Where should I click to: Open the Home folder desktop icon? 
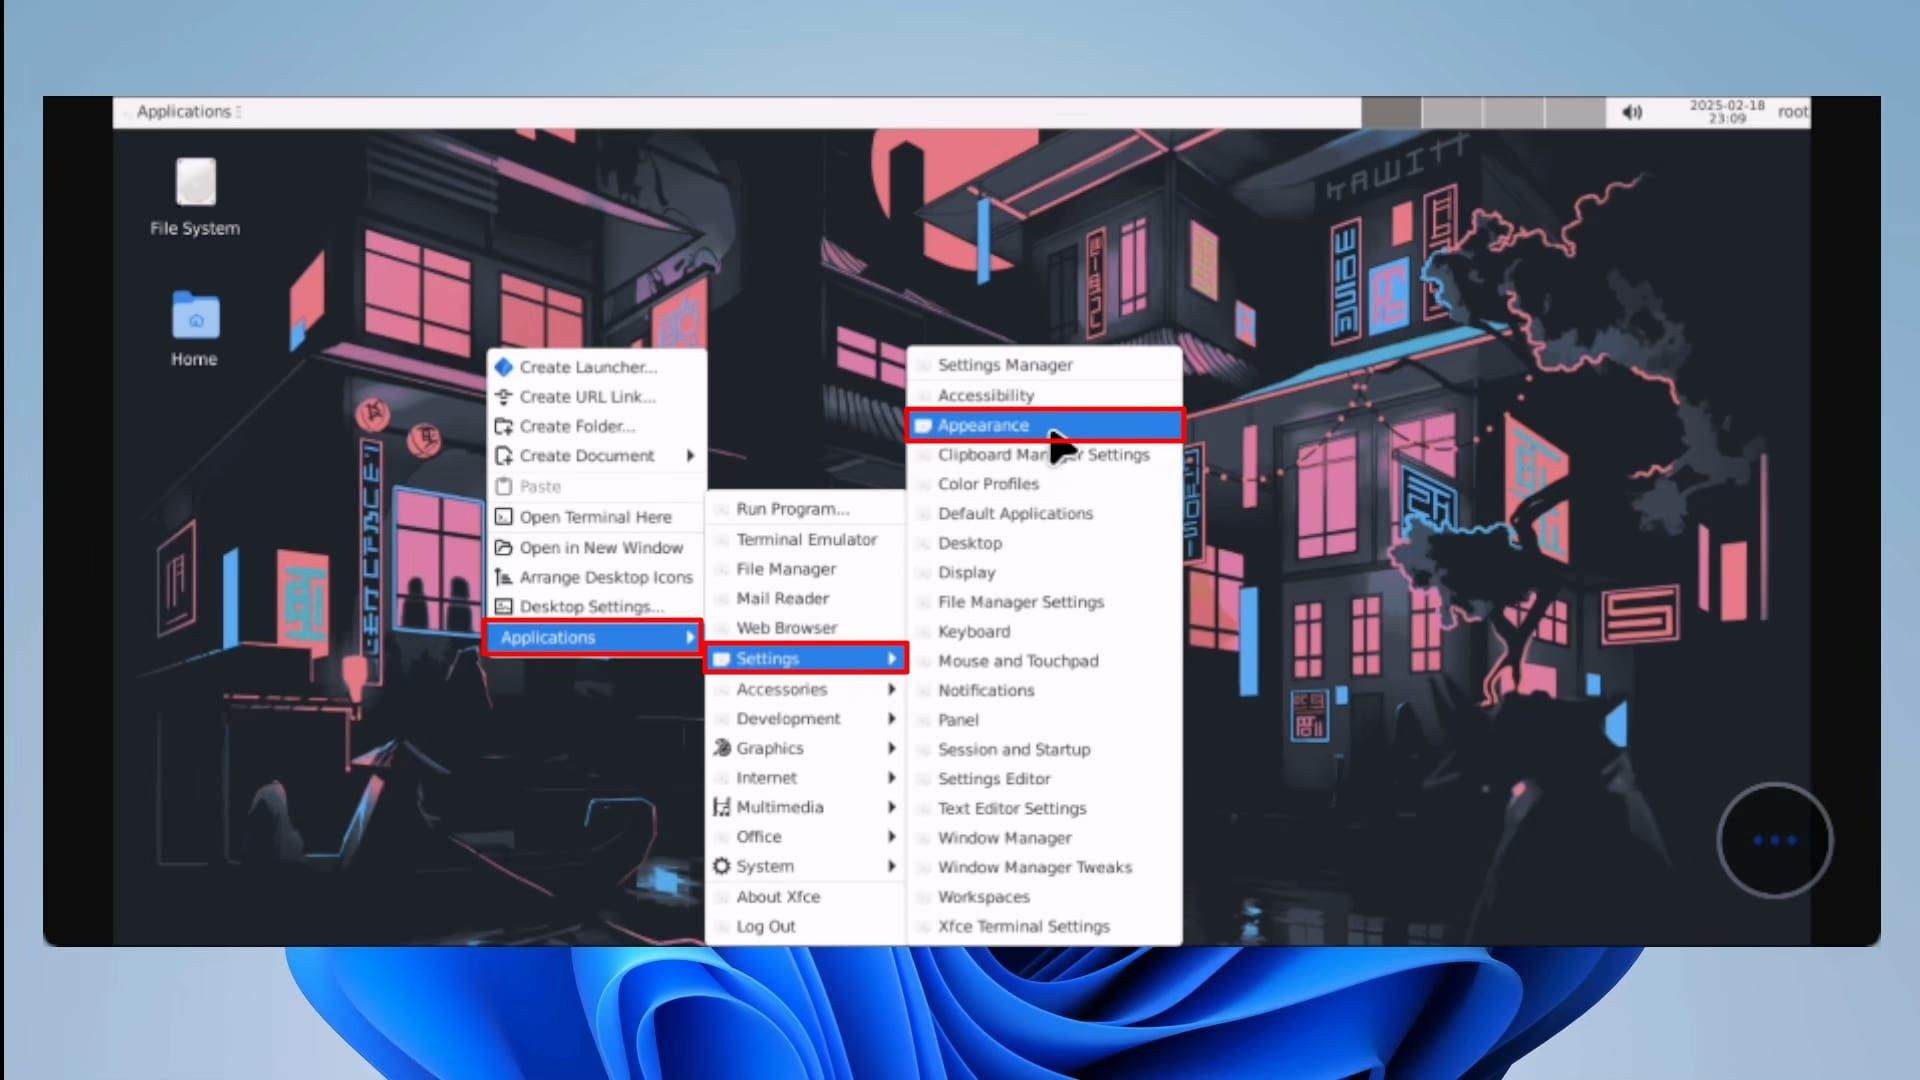(195, 317)
